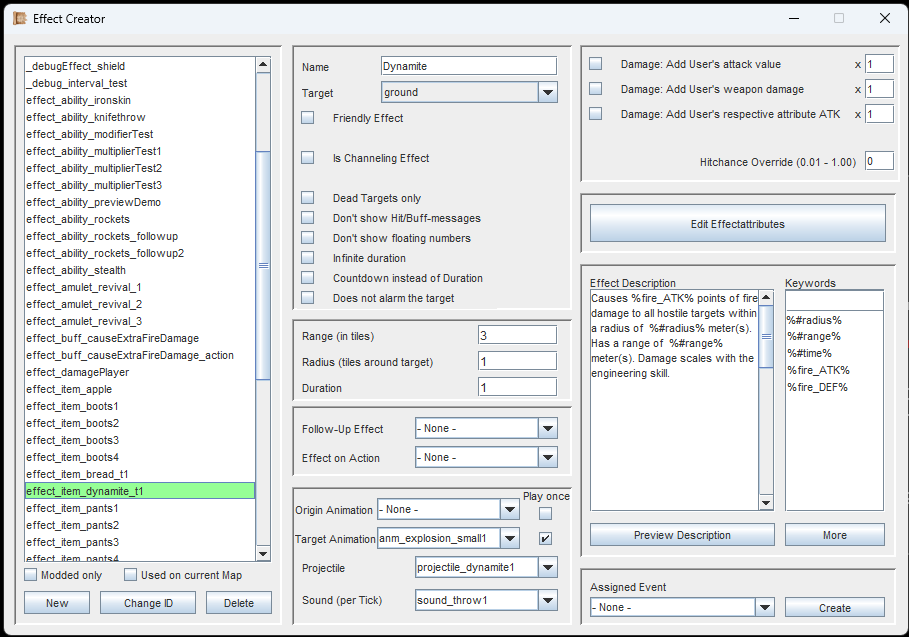The width and height of the screenshot is (909, 637).
Task: Click the Edit Effectattributes button
Action: 737,224
